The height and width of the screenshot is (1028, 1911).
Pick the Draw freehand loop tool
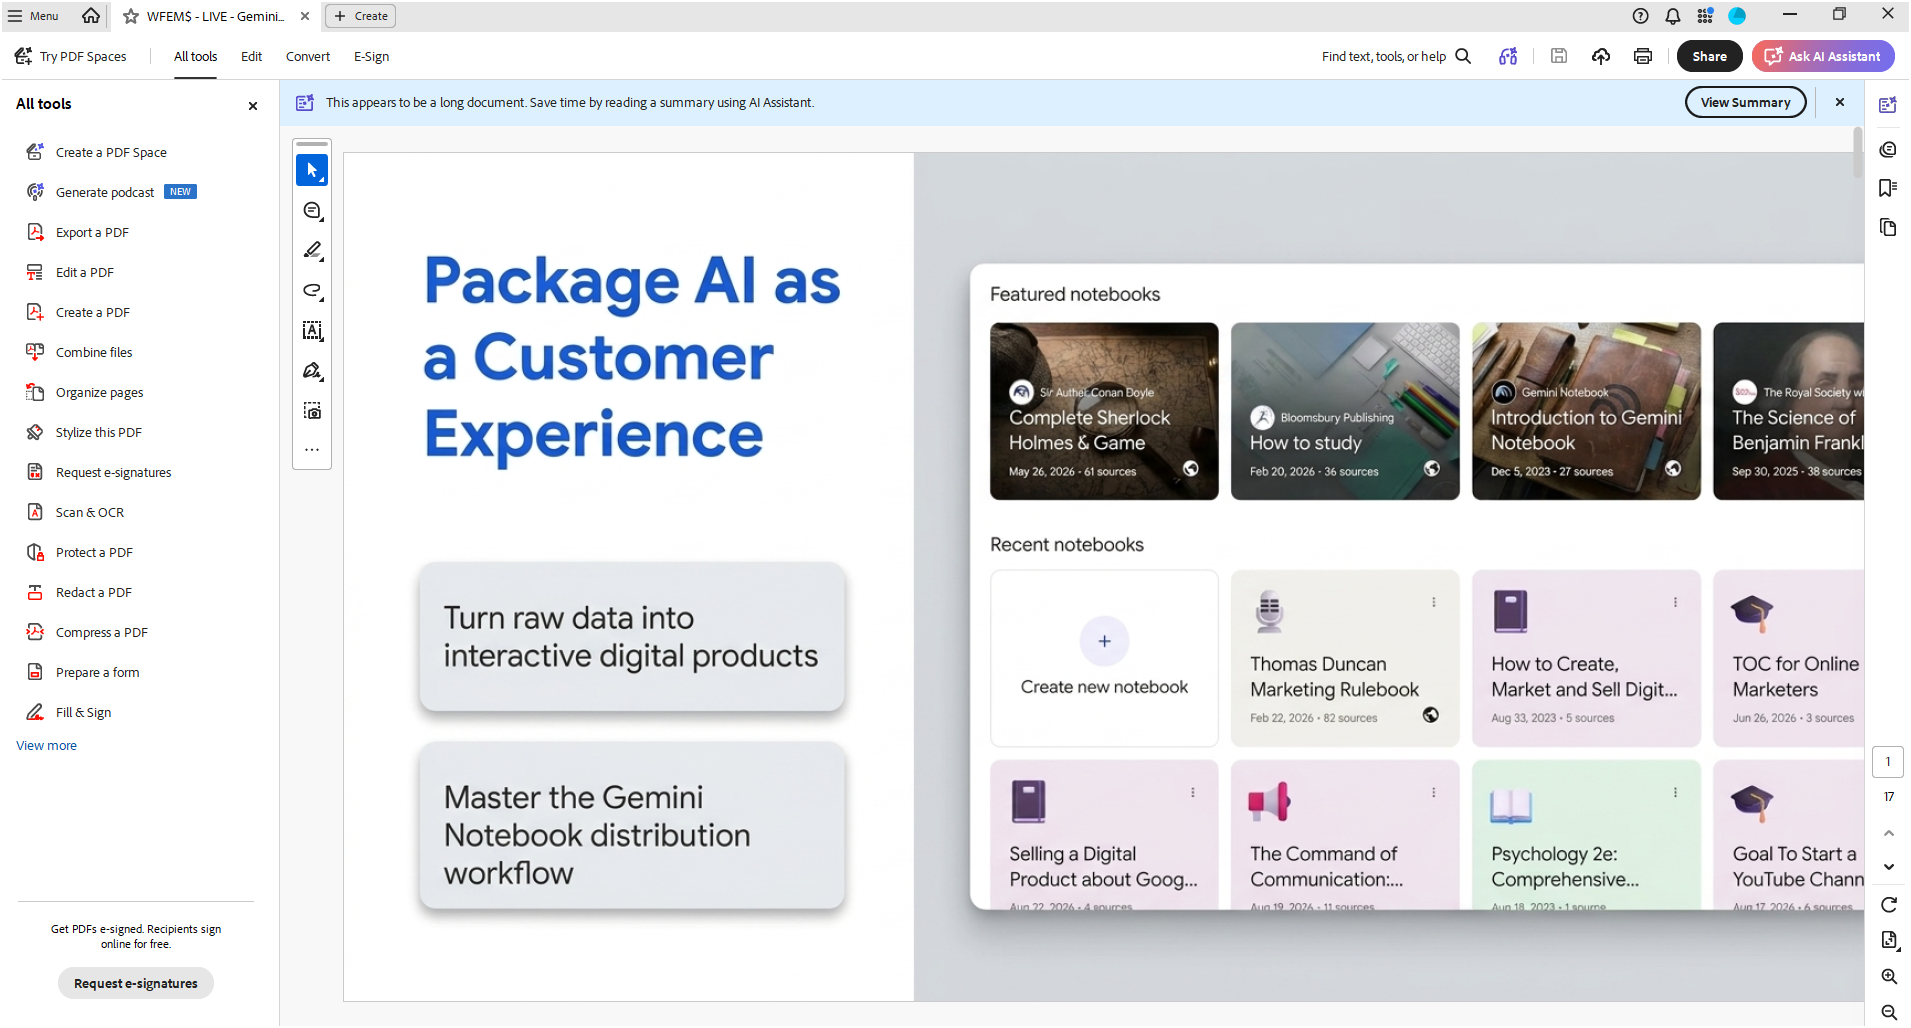[312, 291]
